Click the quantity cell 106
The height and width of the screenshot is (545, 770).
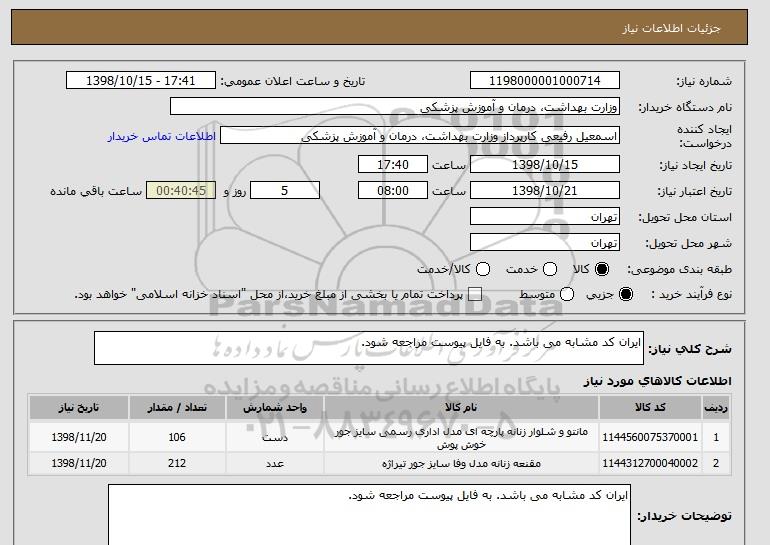click(x=177, y=437)
